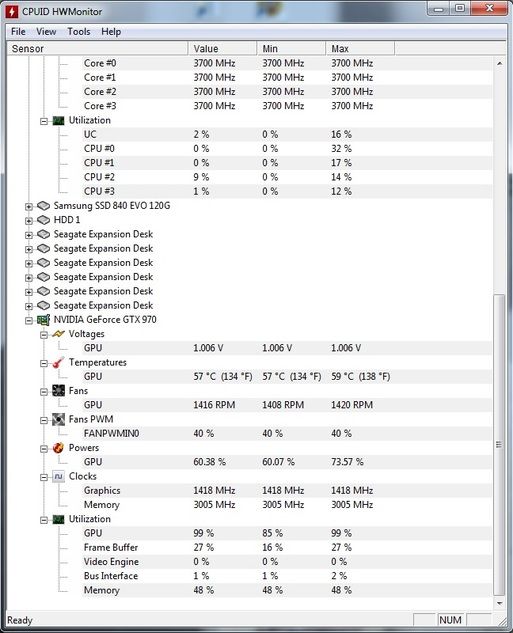Click the Voltages lightning icon under GTX 970
The image size is (513, 633).
pos(59,334)
